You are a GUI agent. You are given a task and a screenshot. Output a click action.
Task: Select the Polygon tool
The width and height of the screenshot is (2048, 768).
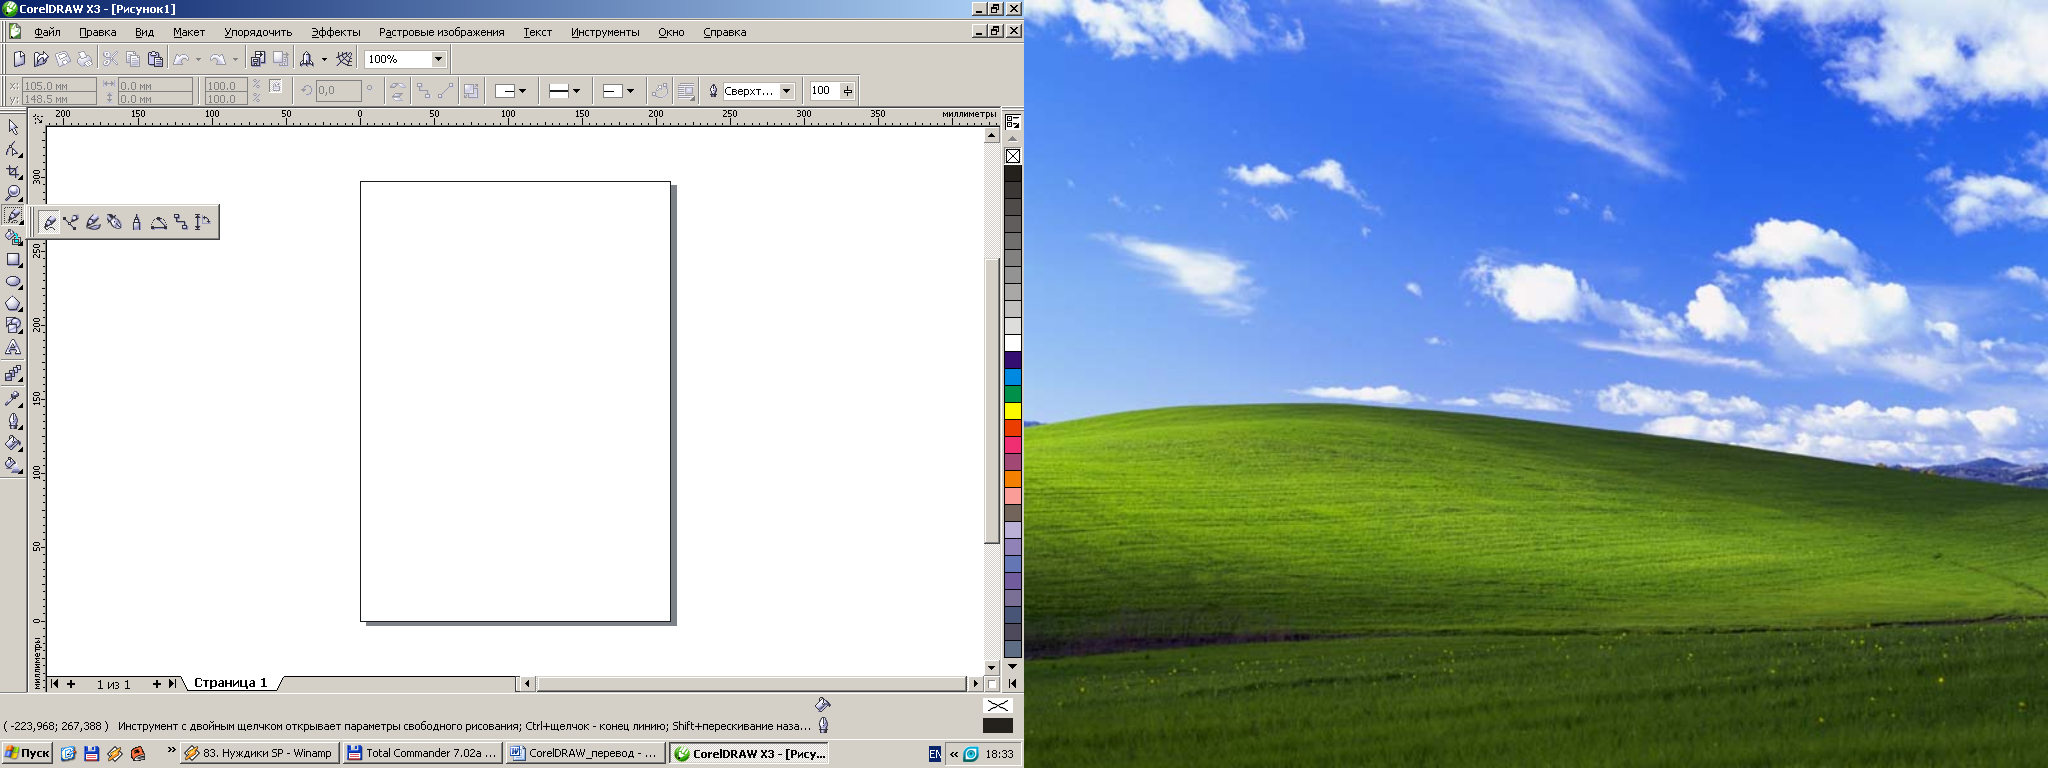(x=13, y=303)
